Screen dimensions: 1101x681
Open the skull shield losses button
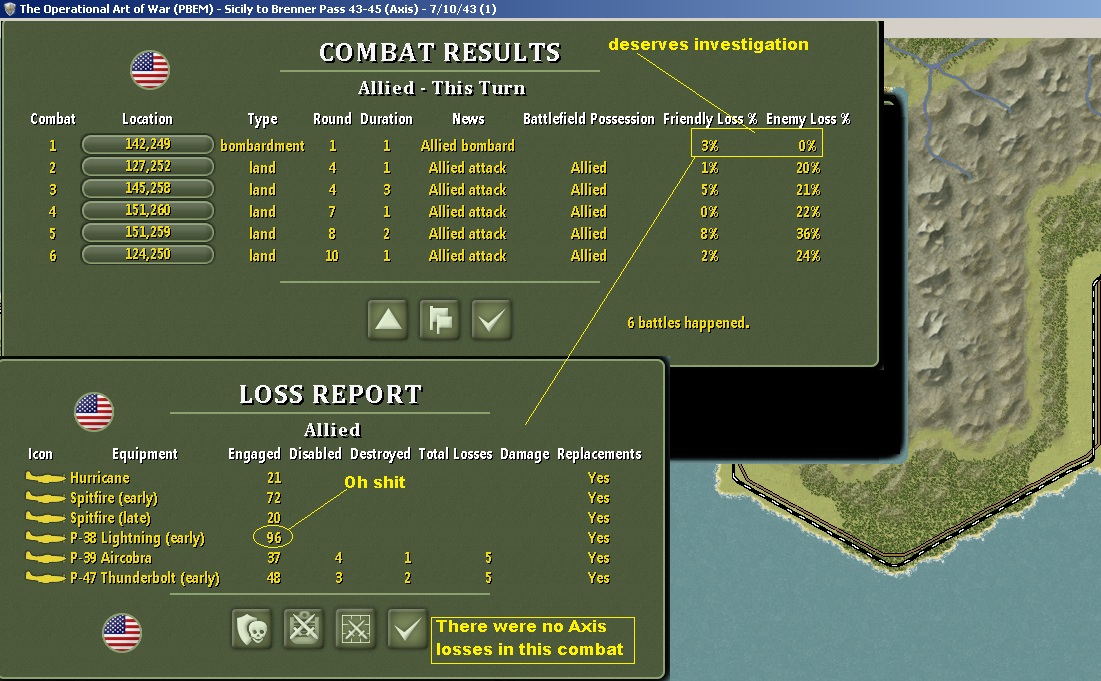click(252, 628)
